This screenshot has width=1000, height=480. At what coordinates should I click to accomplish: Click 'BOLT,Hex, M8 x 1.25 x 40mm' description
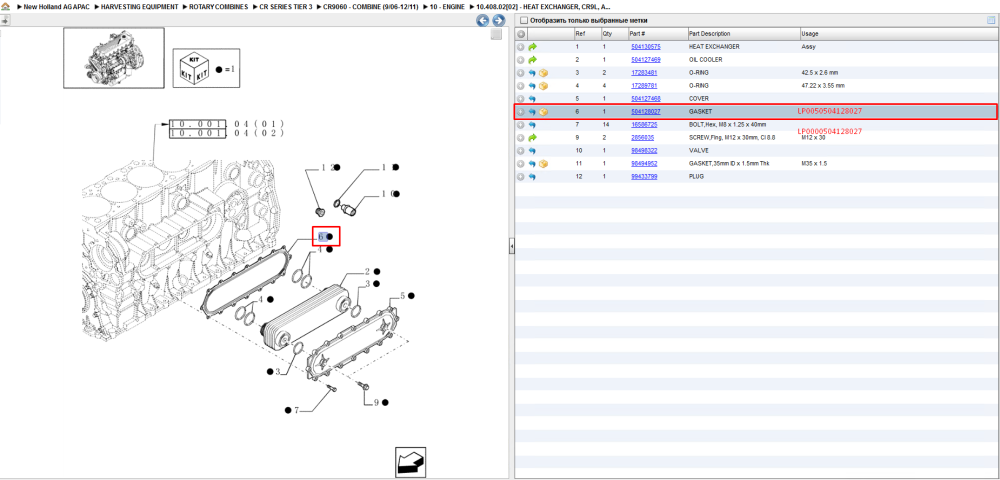728,125
